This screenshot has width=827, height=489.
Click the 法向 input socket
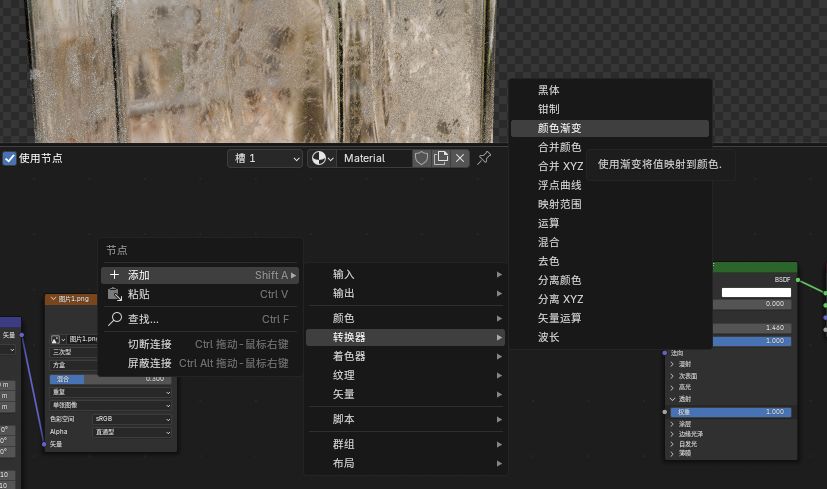click(665, 353)
